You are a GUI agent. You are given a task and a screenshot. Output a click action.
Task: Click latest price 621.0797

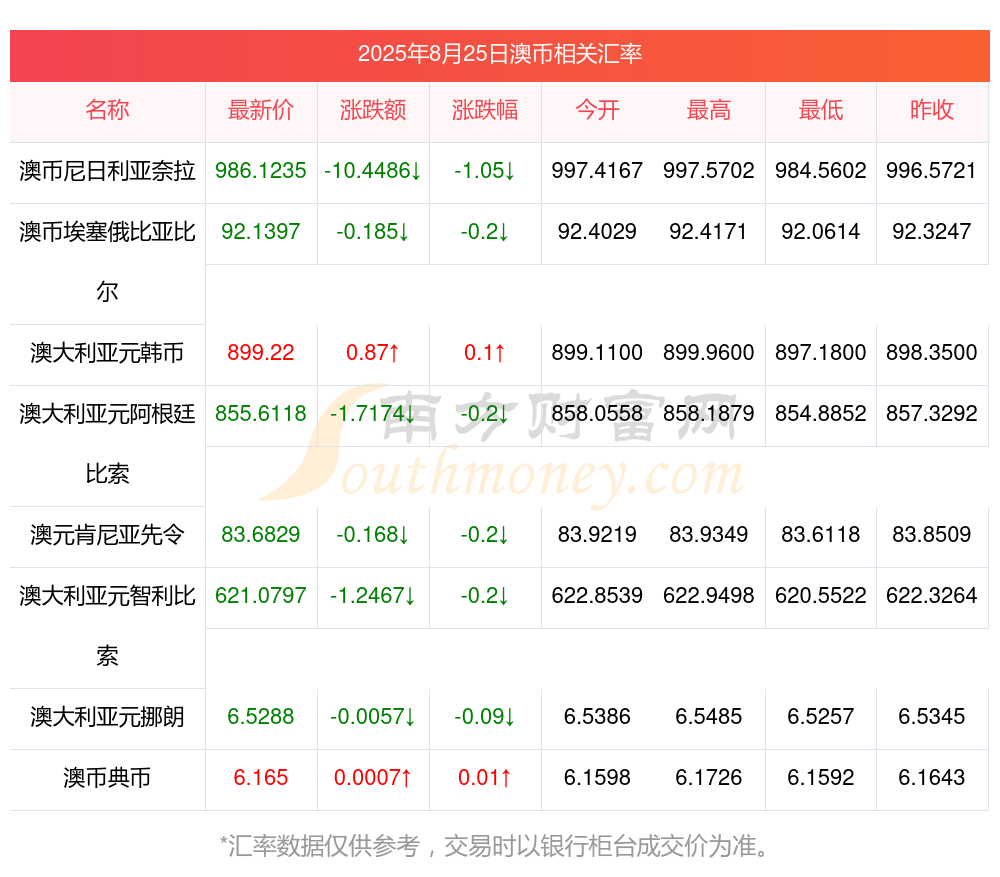(261, 596)
